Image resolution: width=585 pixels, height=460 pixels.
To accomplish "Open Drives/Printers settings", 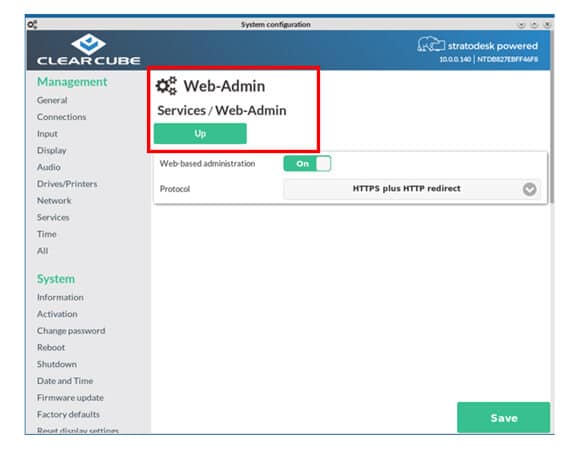I will [67, 184].
